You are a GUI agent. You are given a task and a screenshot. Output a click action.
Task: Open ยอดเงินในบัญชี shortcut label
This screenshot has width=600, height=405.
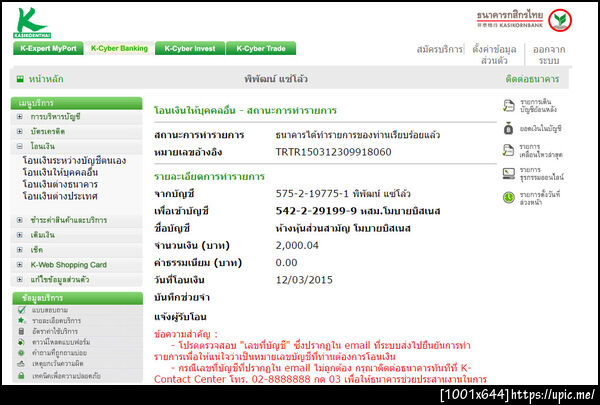tap(540, 129)
